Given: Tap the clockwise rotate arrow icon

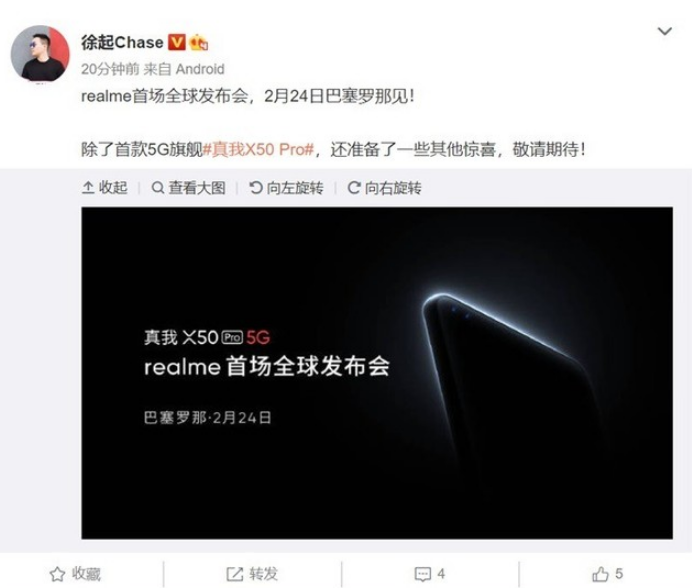Looking at the screenshot, I should pos(354,188).
